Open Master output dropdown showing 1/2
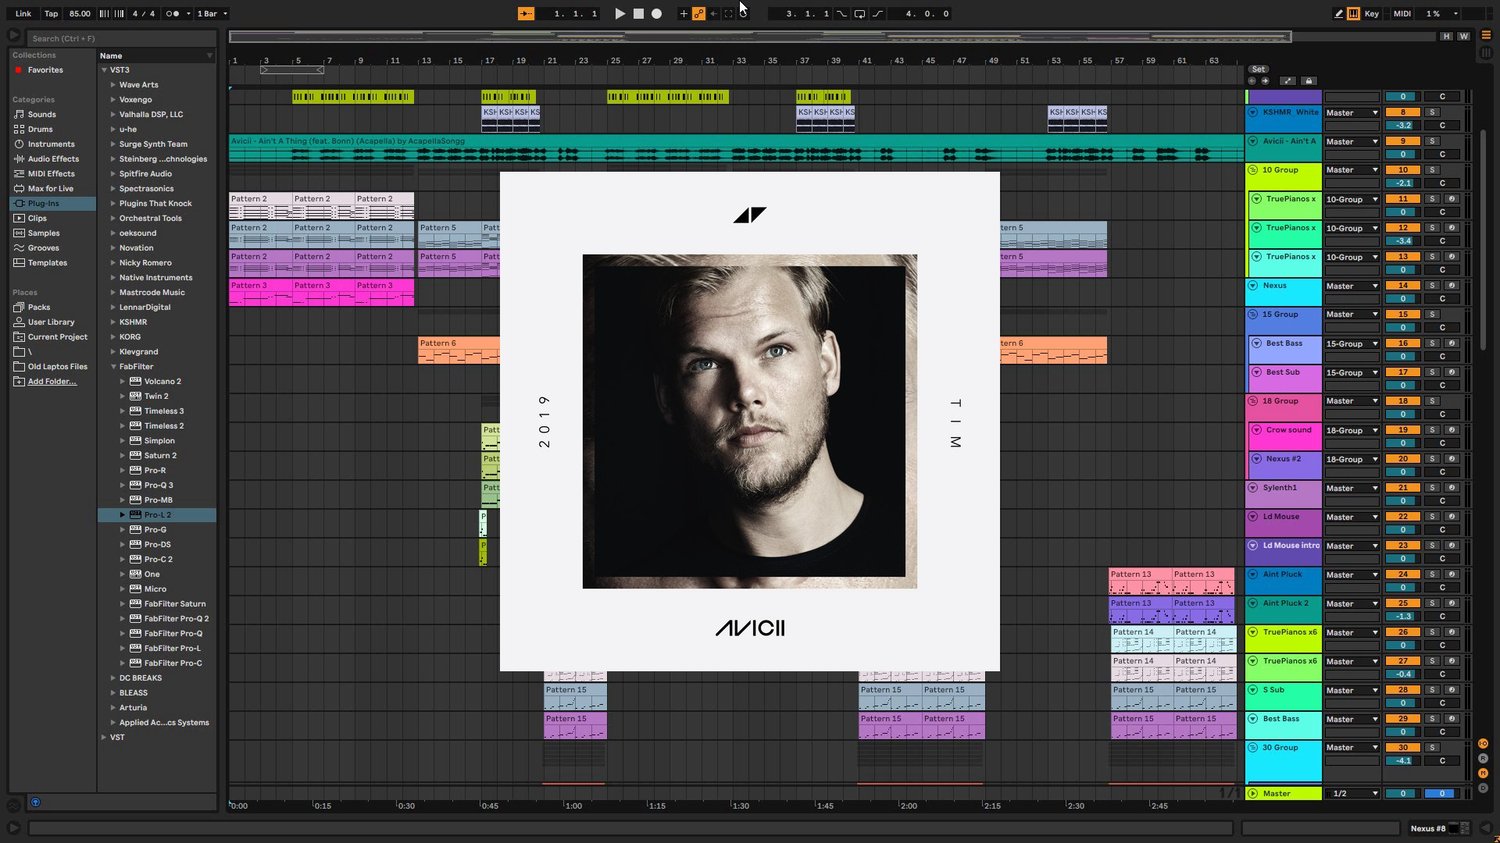 coord(1351,794)
